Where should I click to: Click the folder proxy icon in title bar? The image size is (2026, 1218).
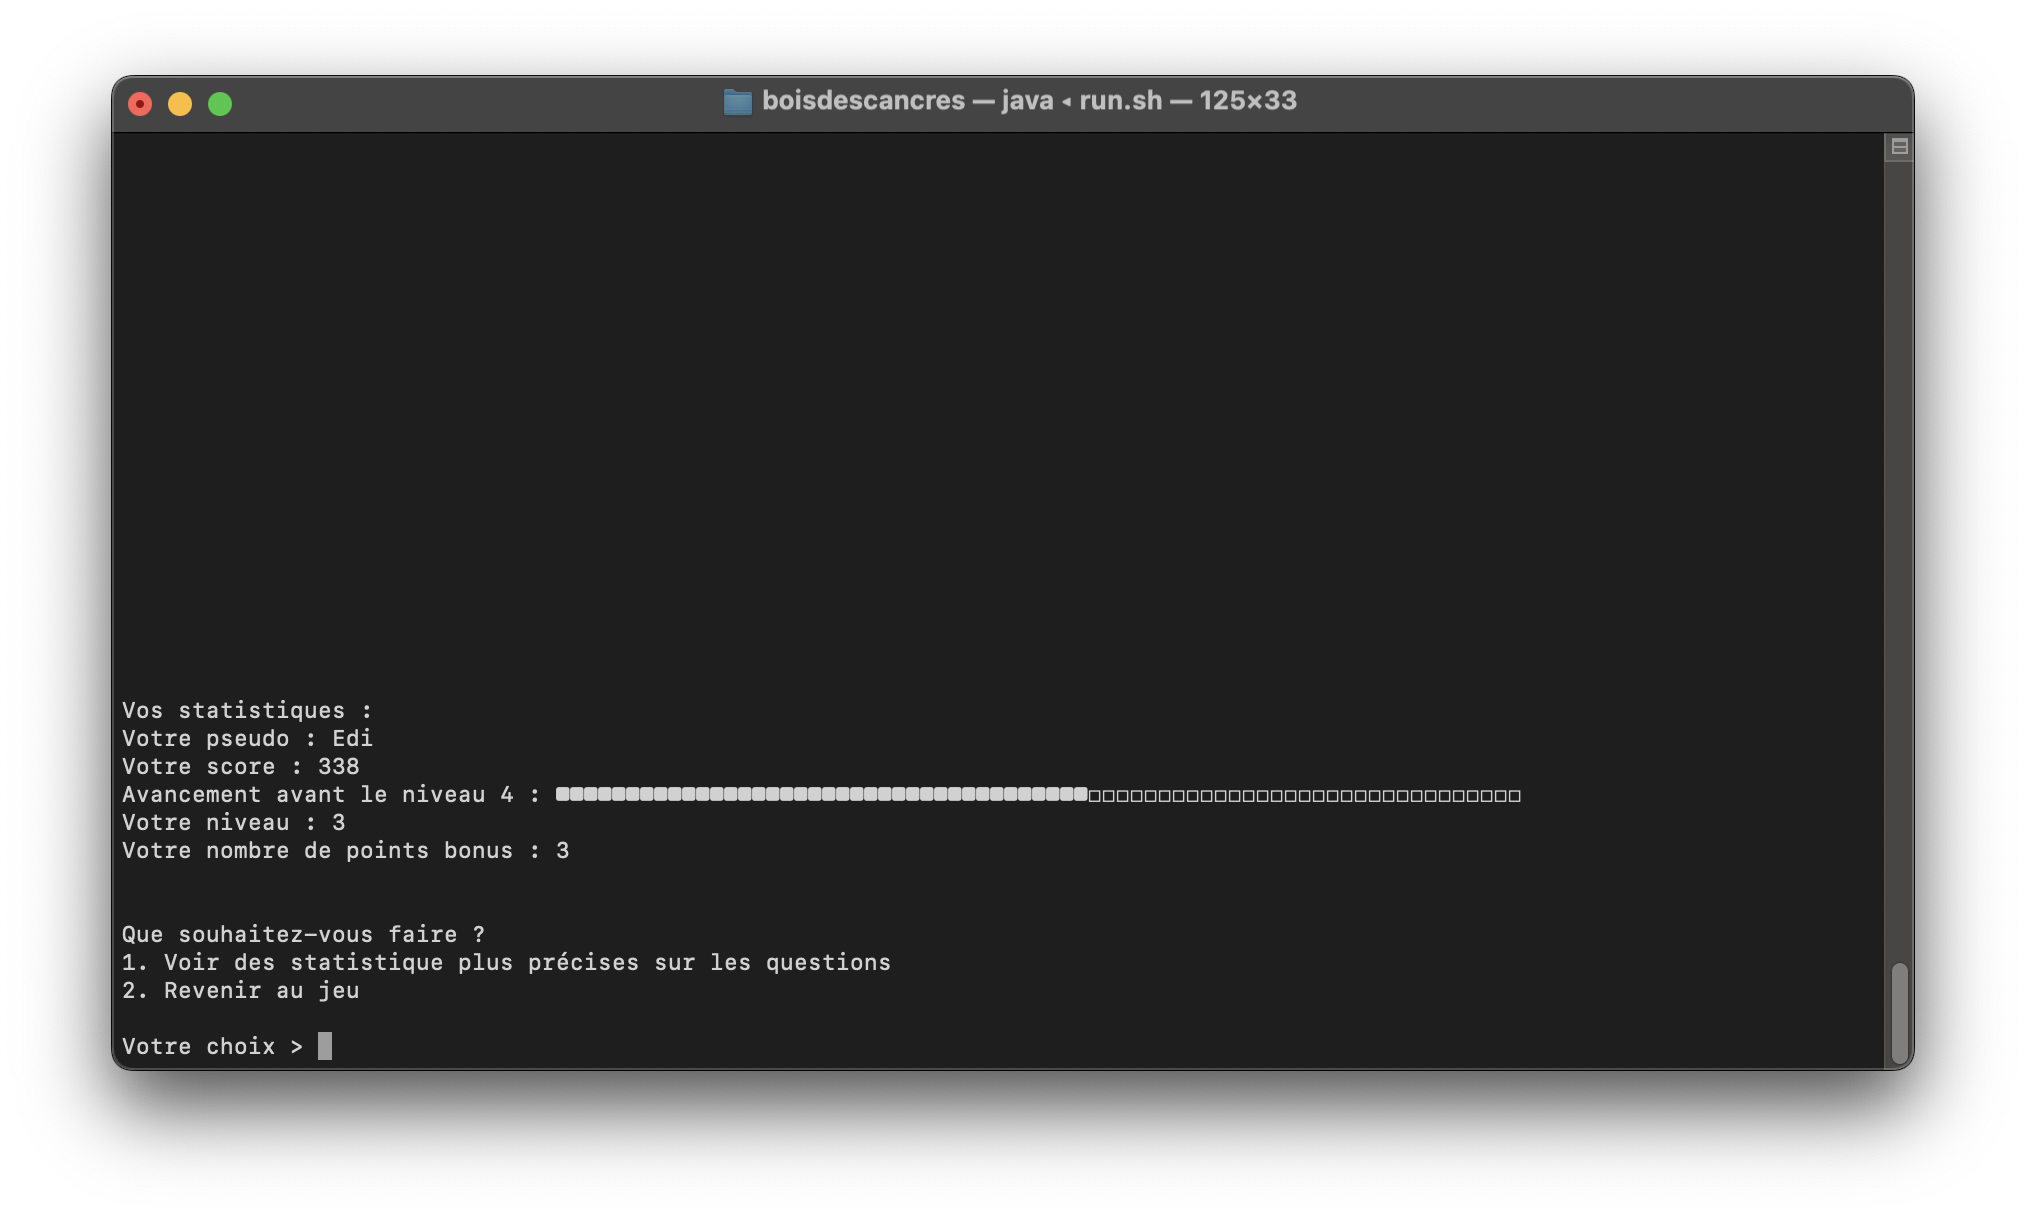[x=737, y=102]
